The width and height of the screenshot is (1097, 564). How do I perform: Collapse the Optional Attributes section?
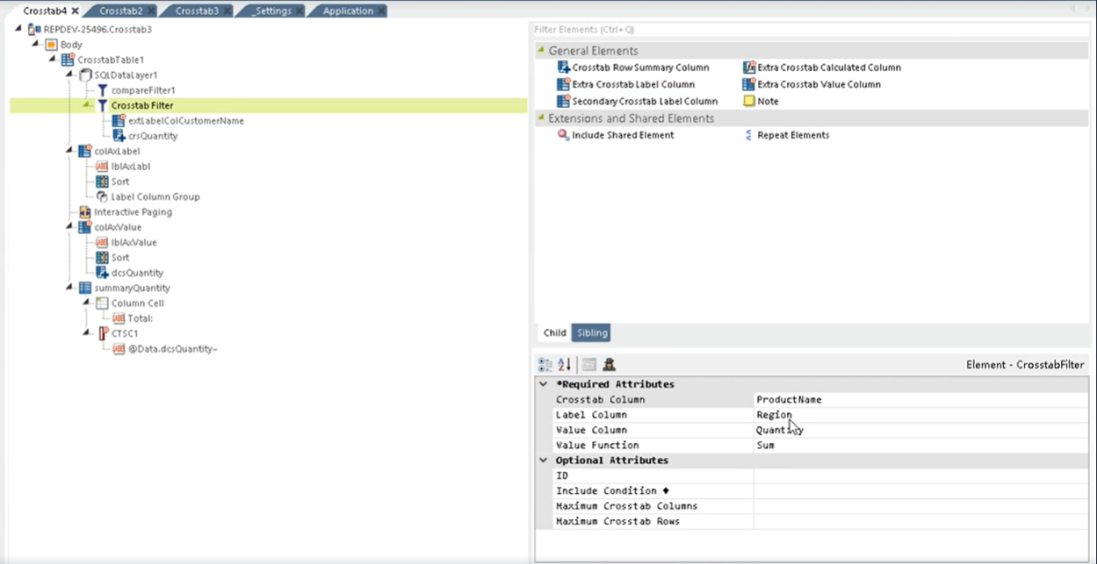544,460
